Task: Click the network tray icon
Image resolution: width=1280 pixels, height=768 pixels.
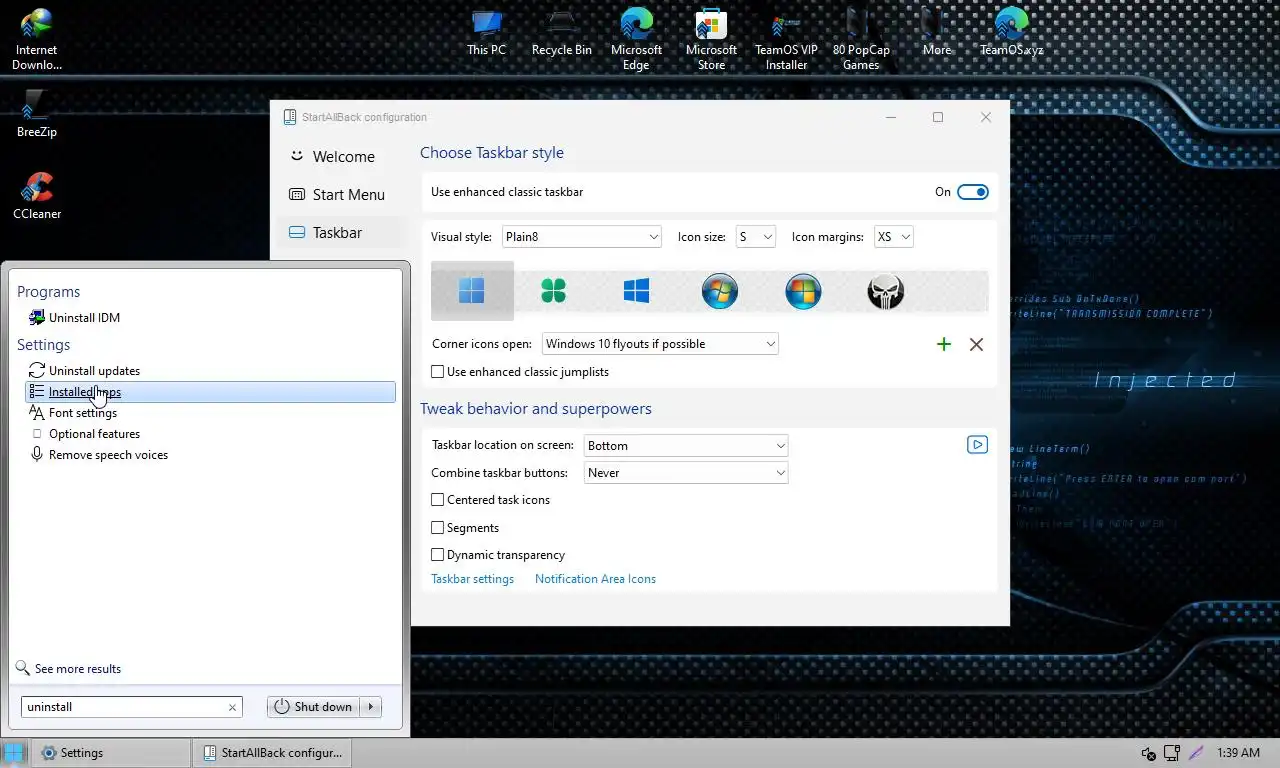Action: click(1172, 753)
